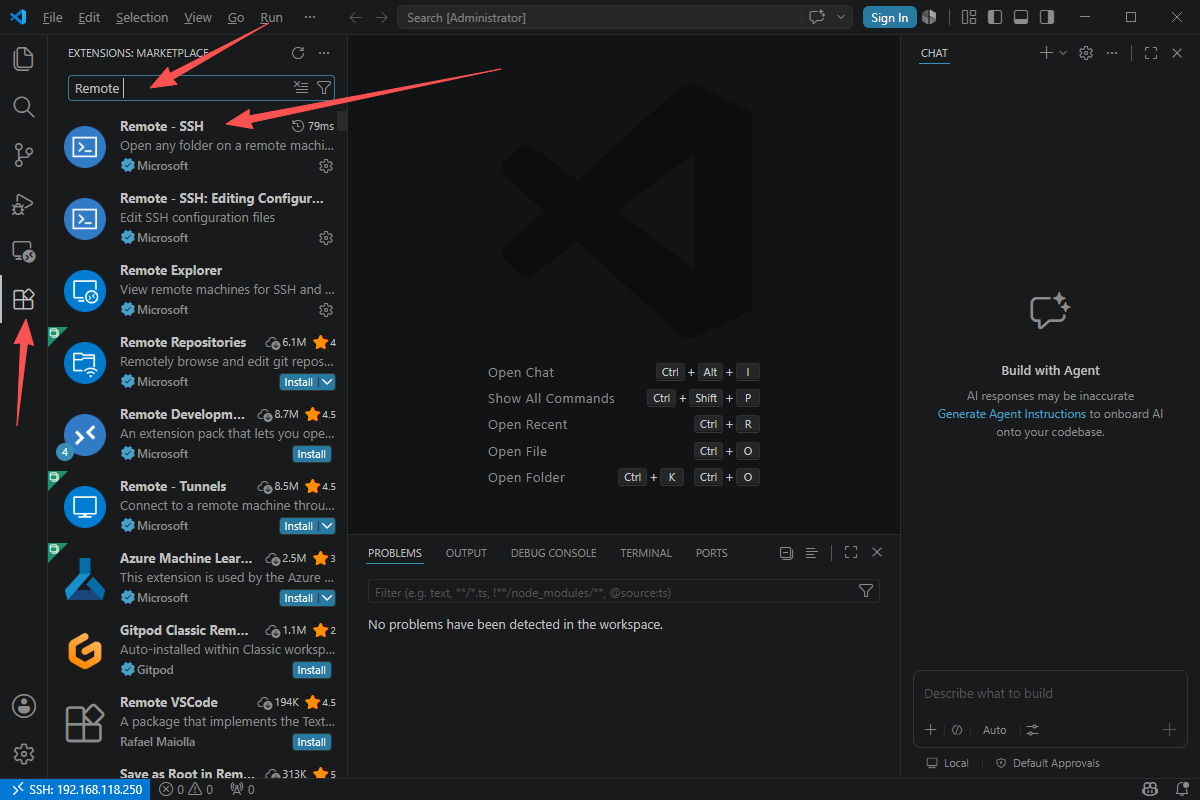Expand install options for Remote Repositories
The height and width of the screenshot is (800, 1200).
(327, 382)
